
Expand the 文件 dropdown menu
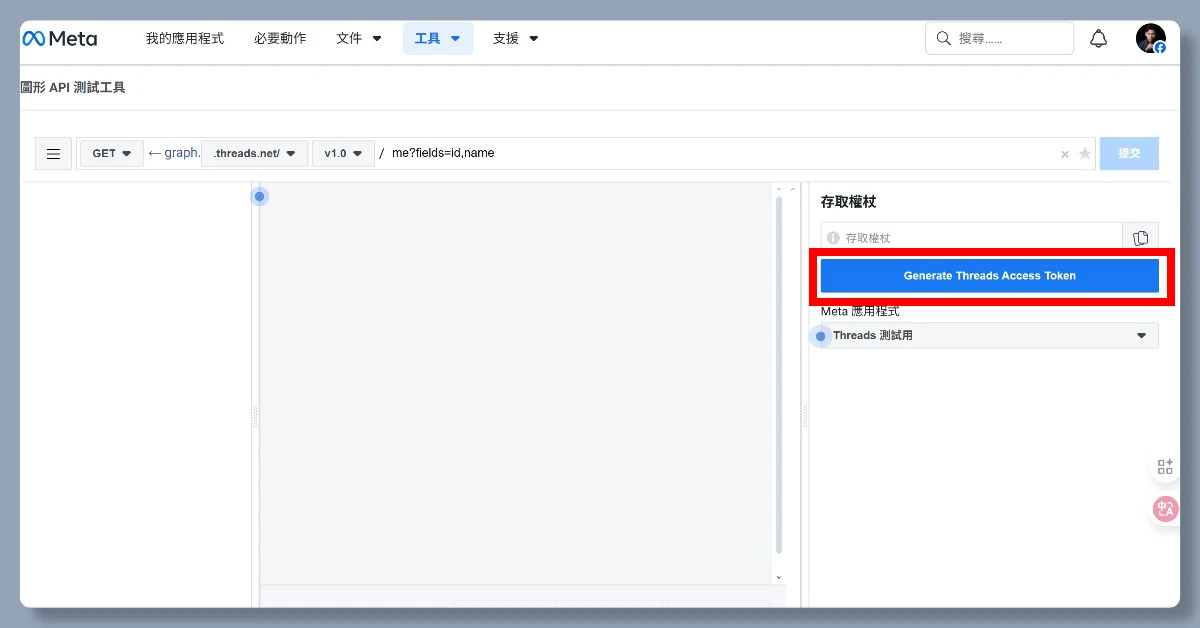(359, 39)
